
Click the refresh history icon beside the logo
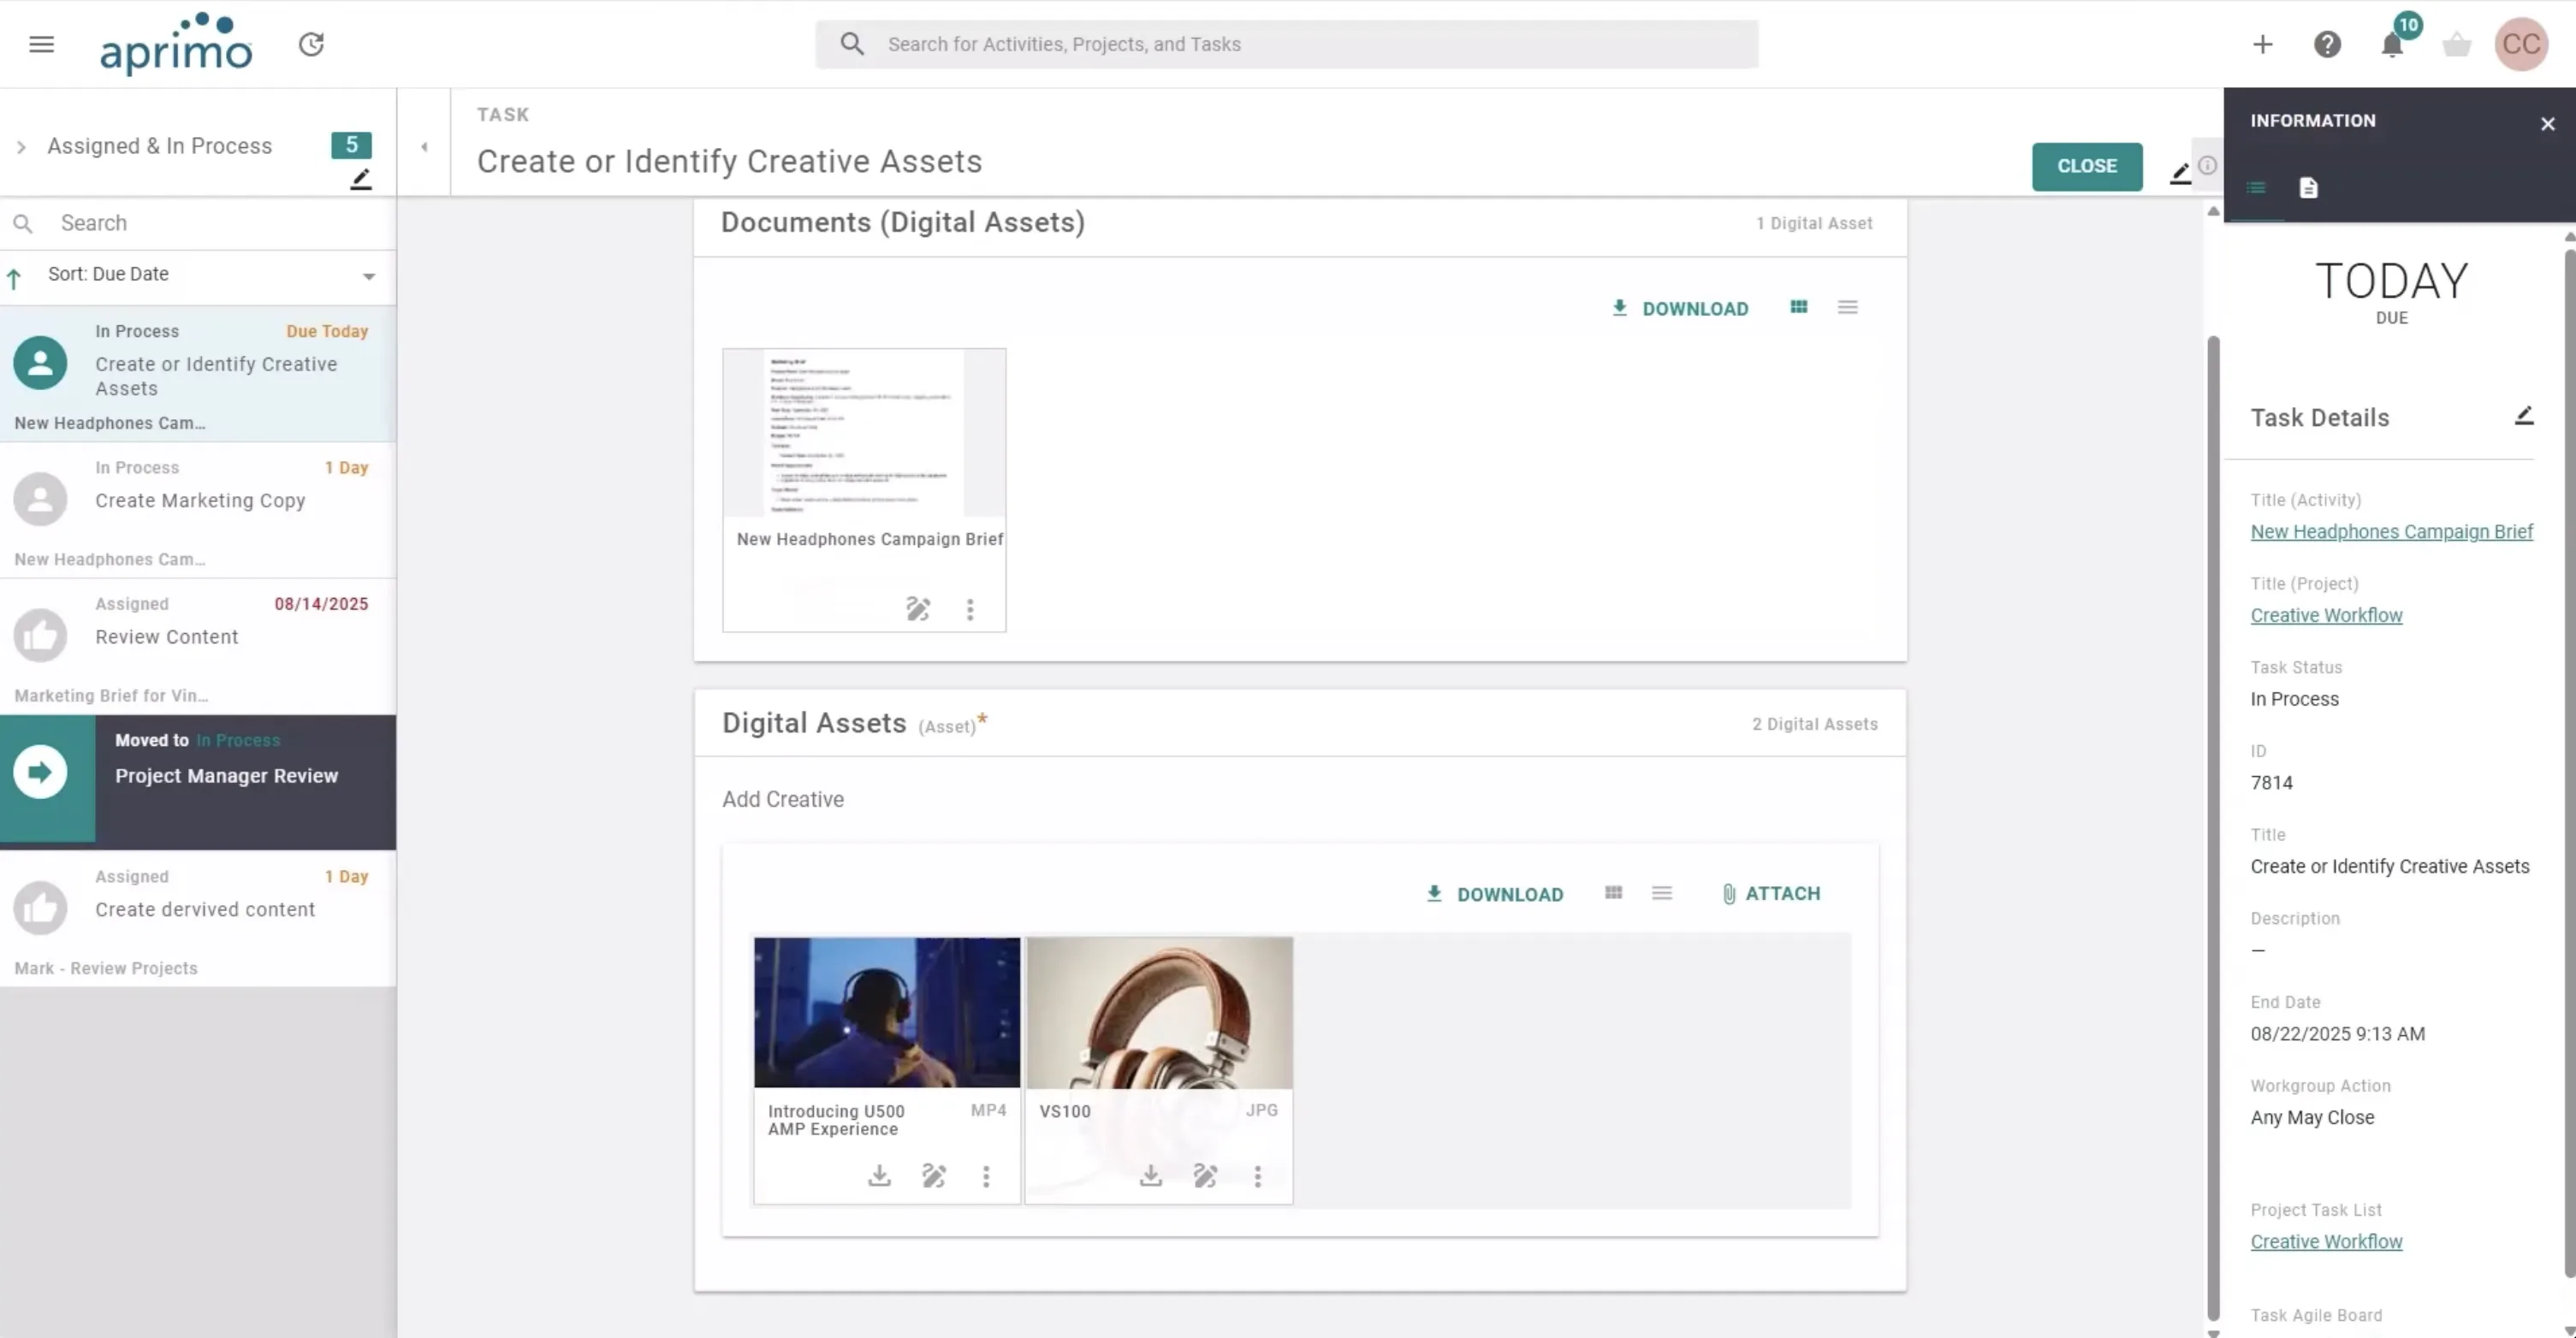coord(311,44)
